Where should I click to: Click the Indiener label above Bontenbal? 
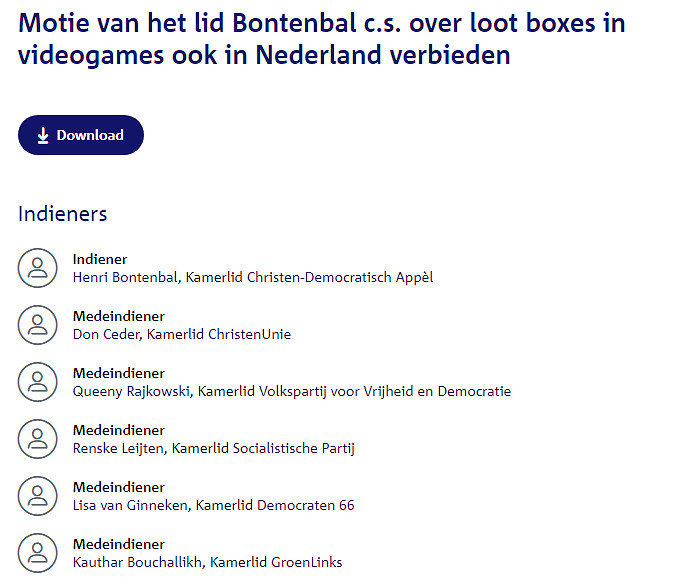pyautogui.click(x=100, y=260)
